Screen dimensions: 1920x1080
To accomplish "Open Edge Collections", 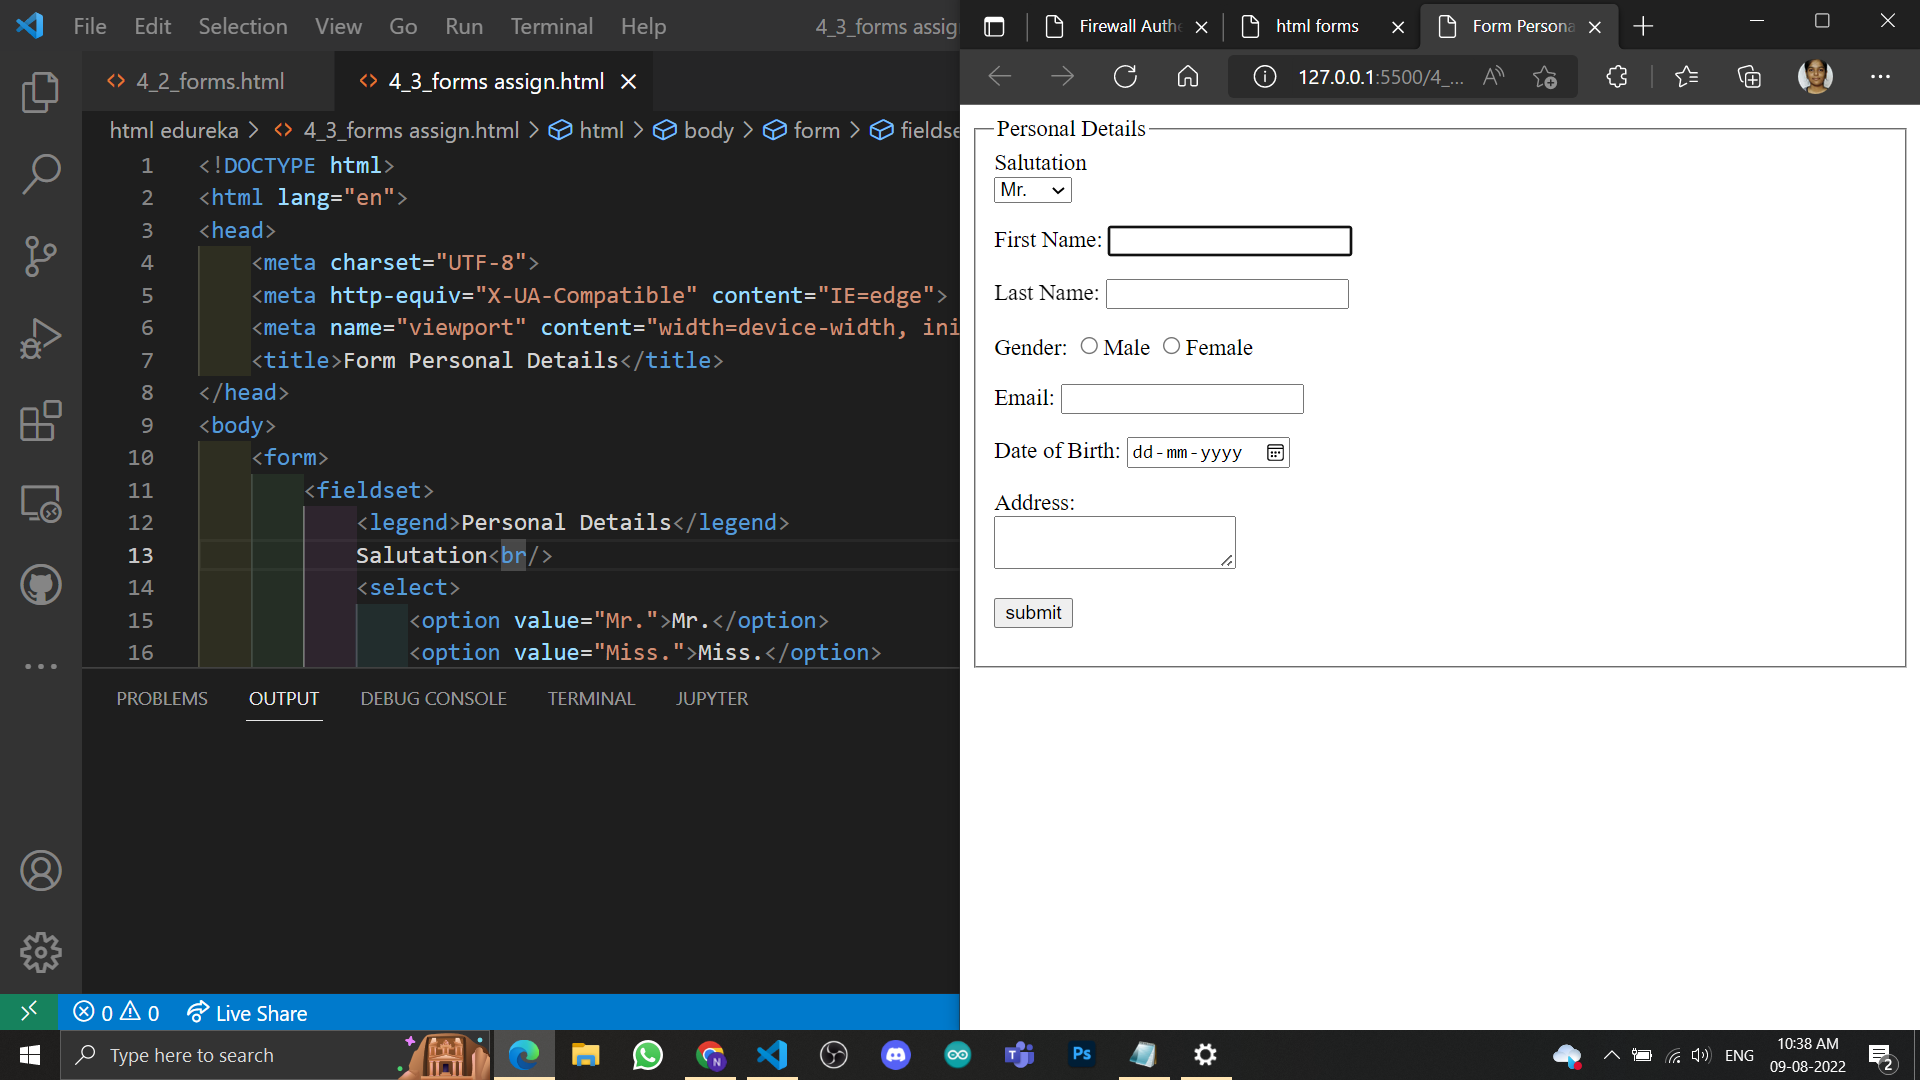I will pyautogui.click(x=1749, y=76).
